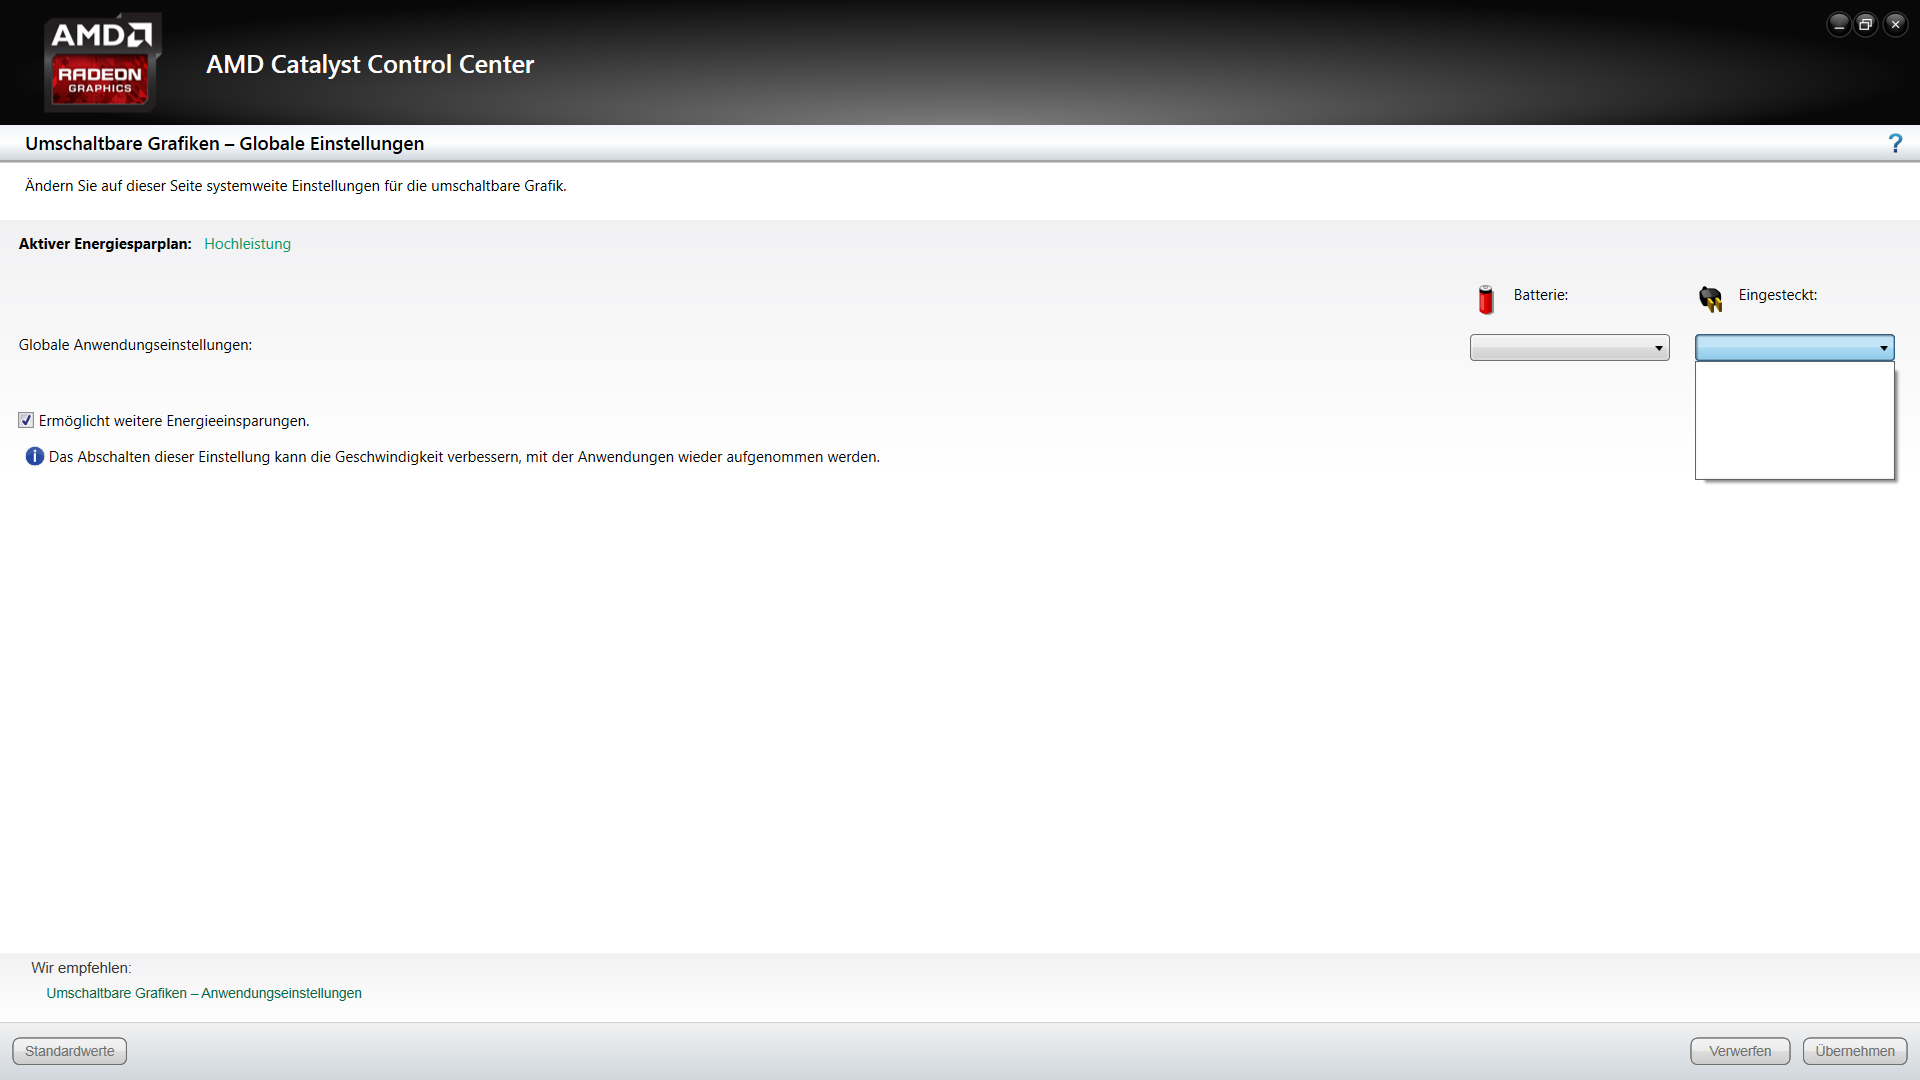Click inside the open empty dropdown list
Image resolution: width=1920 pixels, height=1080 pixels.
(1794, 420)
